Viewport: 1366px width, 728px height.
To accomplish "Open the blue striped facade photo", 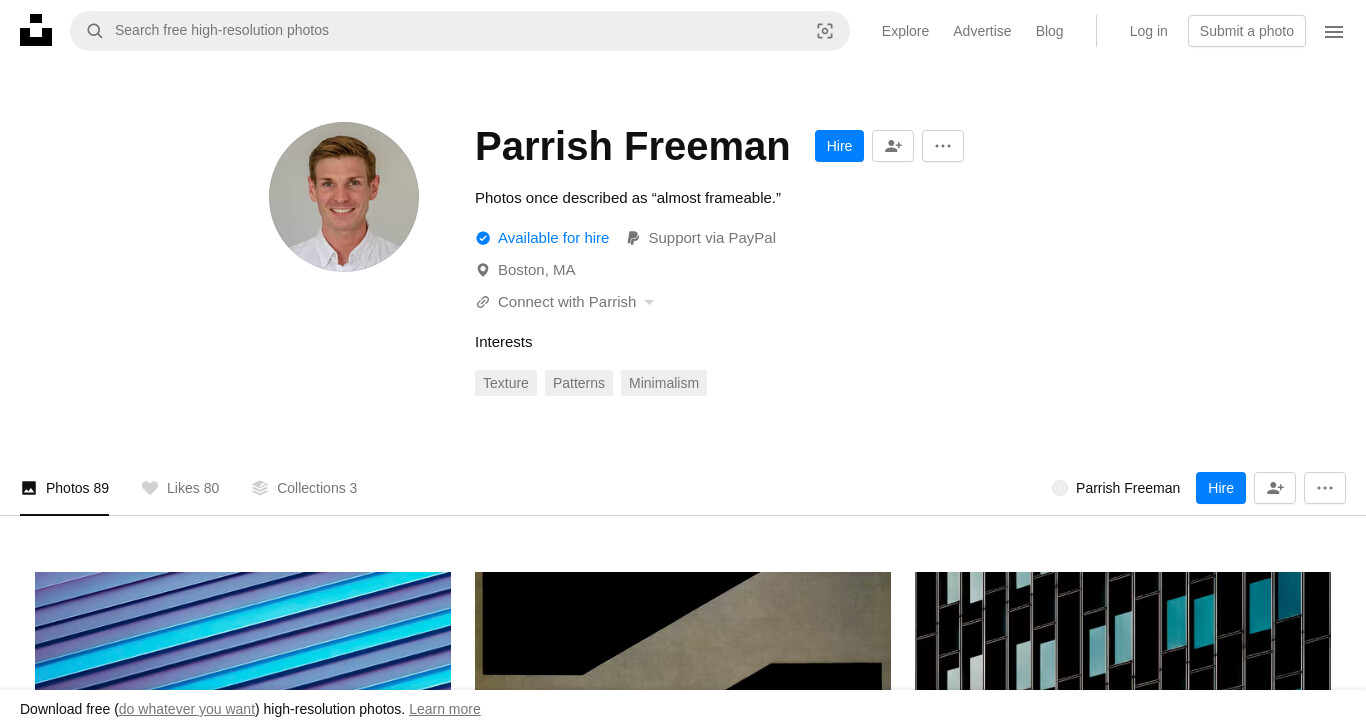I will [x=243, y=631].
